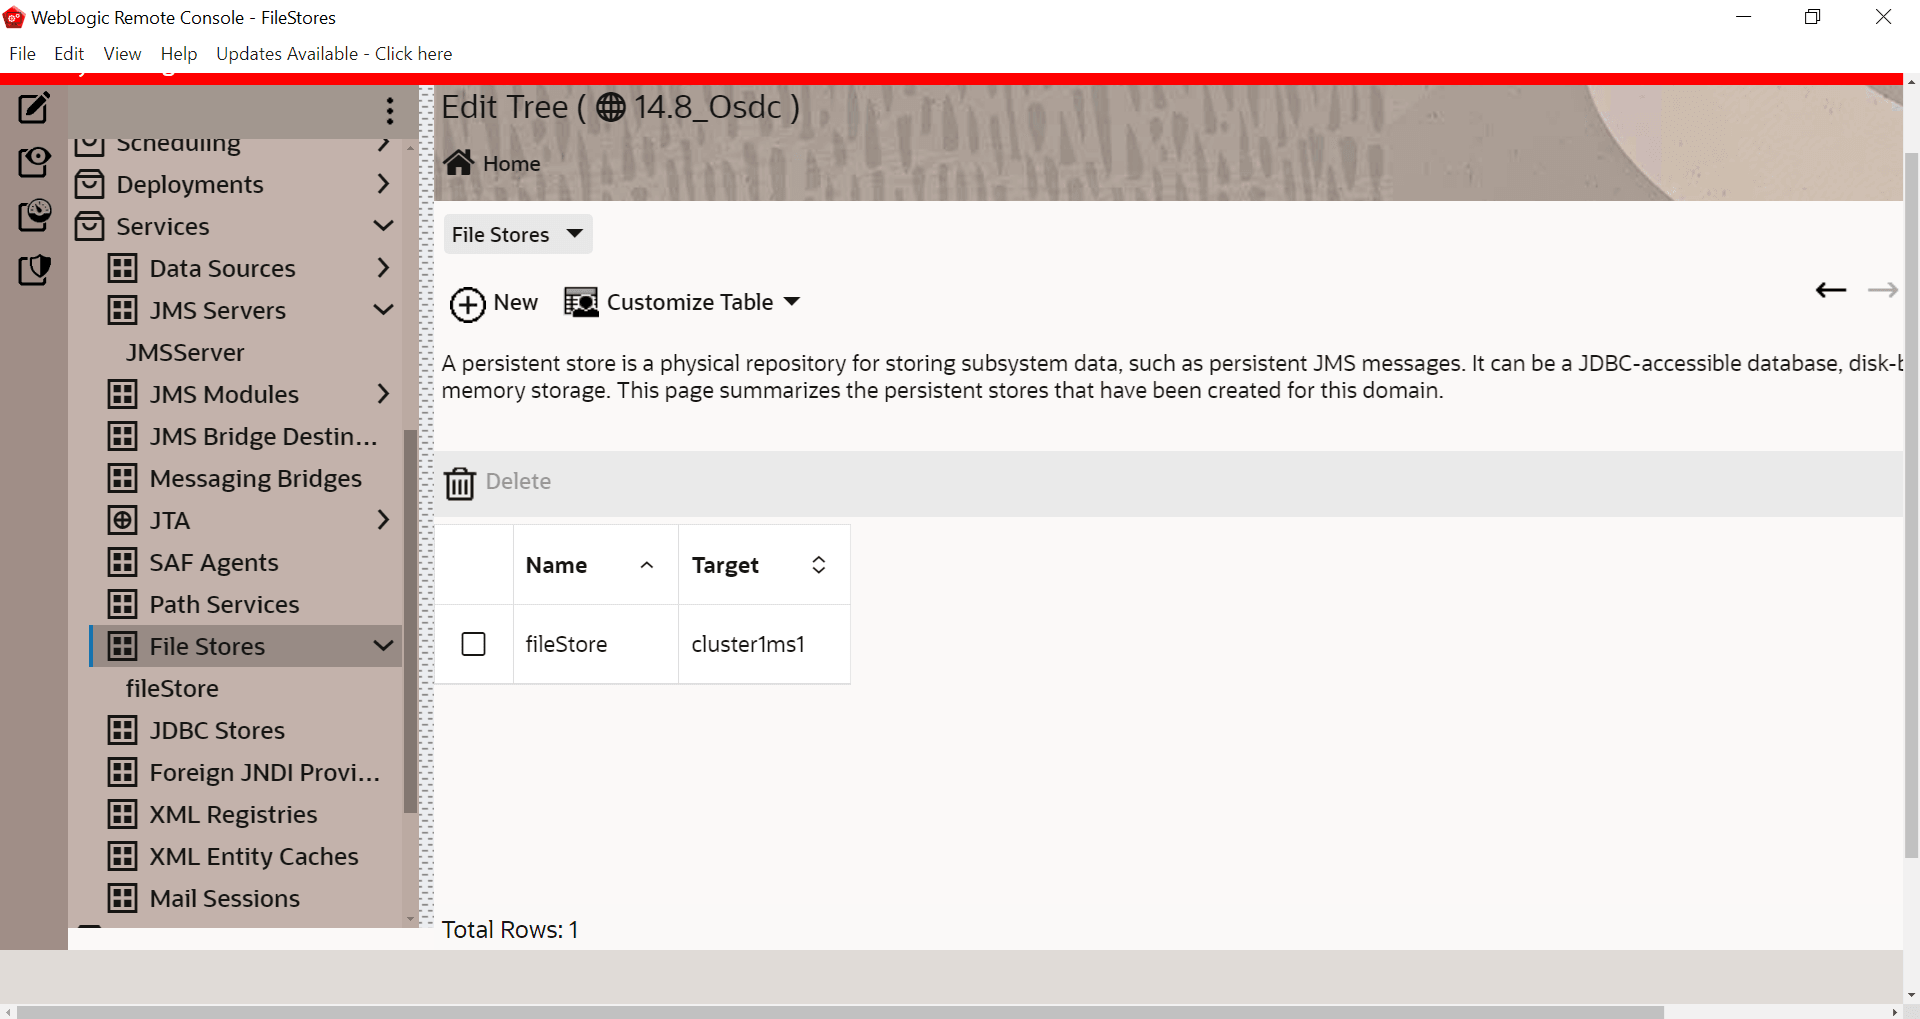
Task: Open the Edit menu
Action: (69, 54)
